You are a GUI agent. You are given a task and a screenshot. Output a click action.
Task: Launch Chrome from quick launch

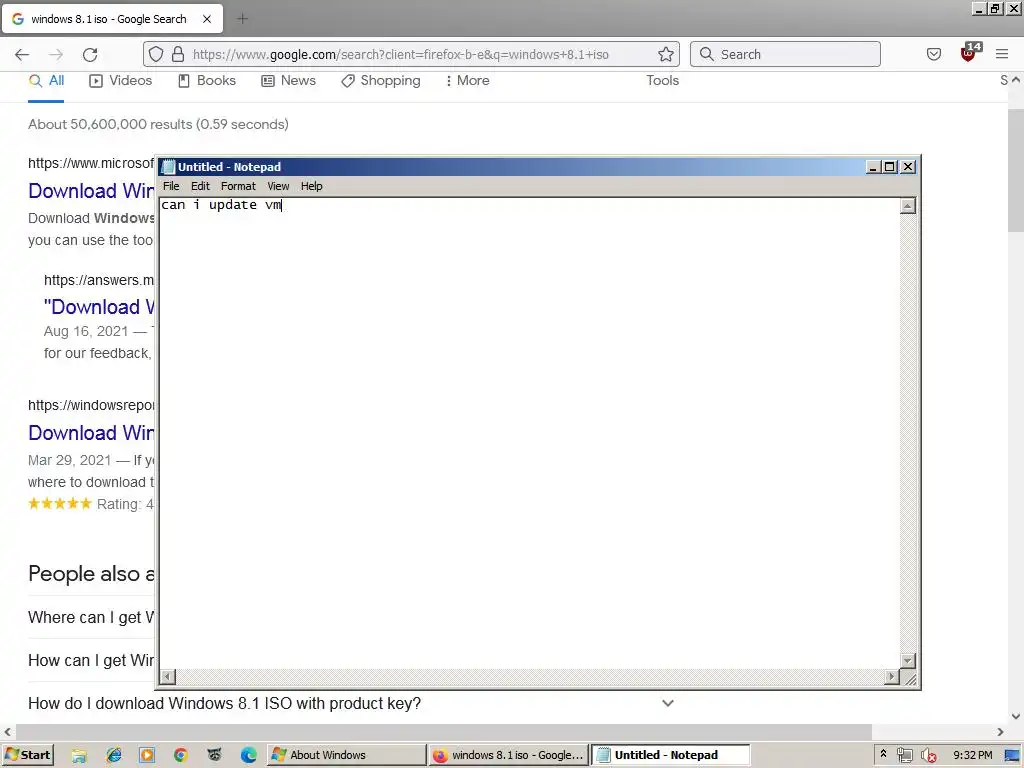tap(181, 756)
